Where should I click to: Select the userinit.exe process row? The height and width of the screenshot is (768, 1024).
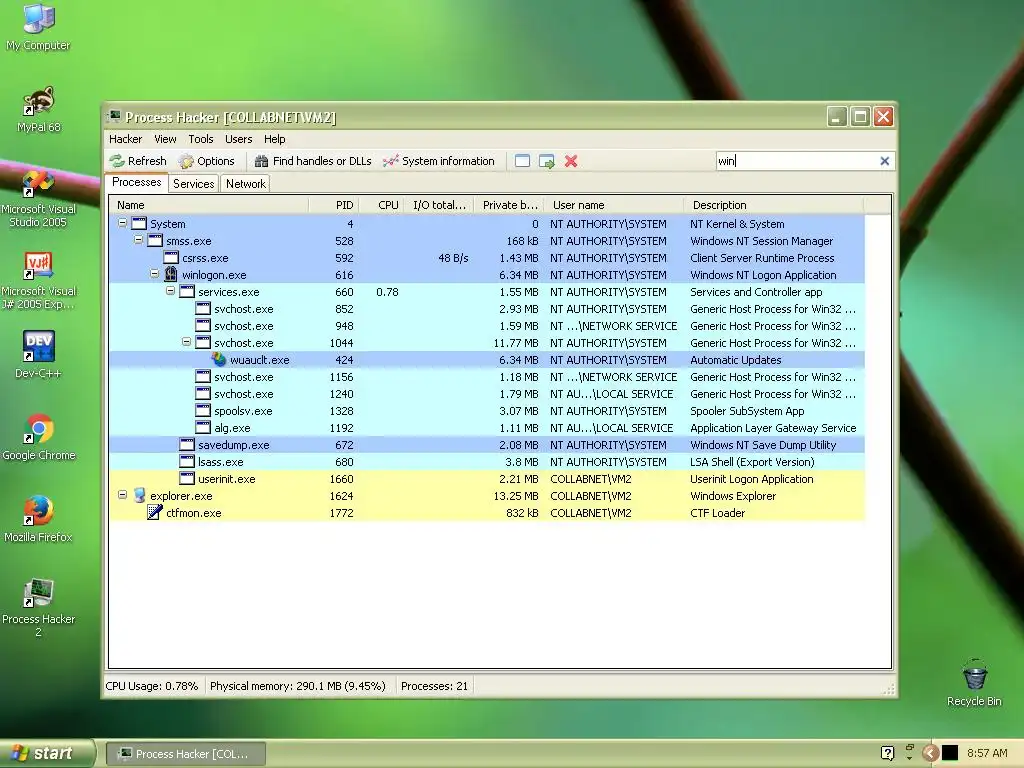click(487, 479)
